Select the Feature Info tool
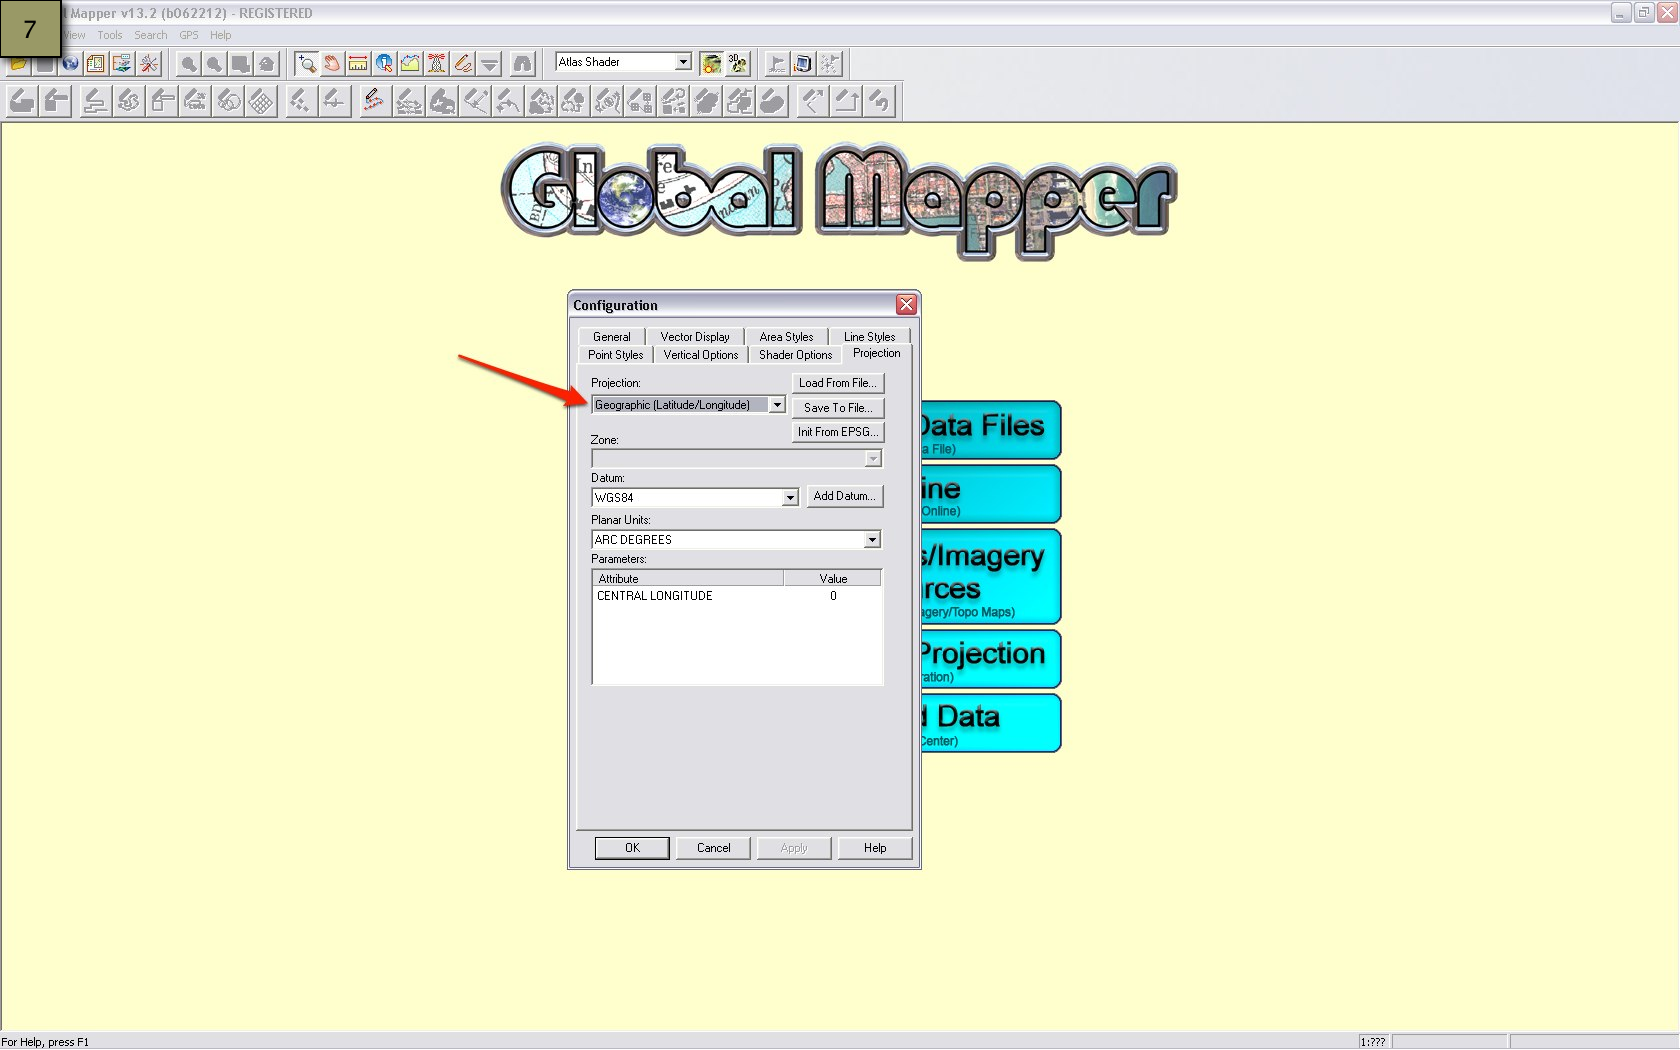Screen dimensions: 1680x1050 pos(384,63)
